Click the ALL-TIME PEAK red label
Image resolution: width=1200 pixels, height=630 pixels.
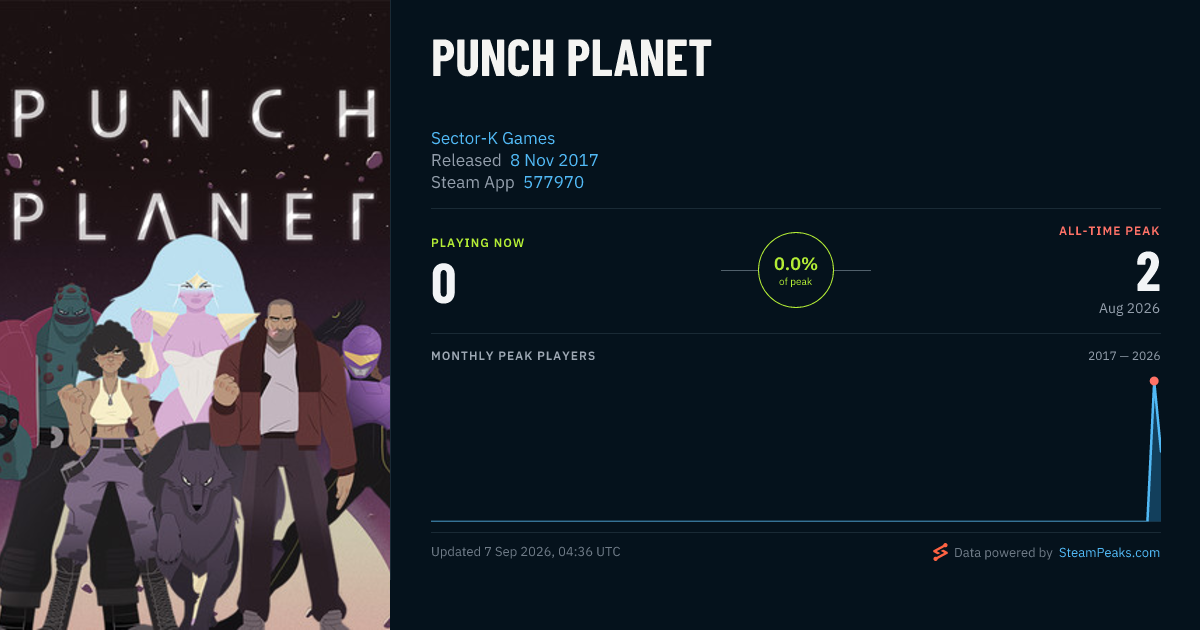click(x=1109, y=231)
